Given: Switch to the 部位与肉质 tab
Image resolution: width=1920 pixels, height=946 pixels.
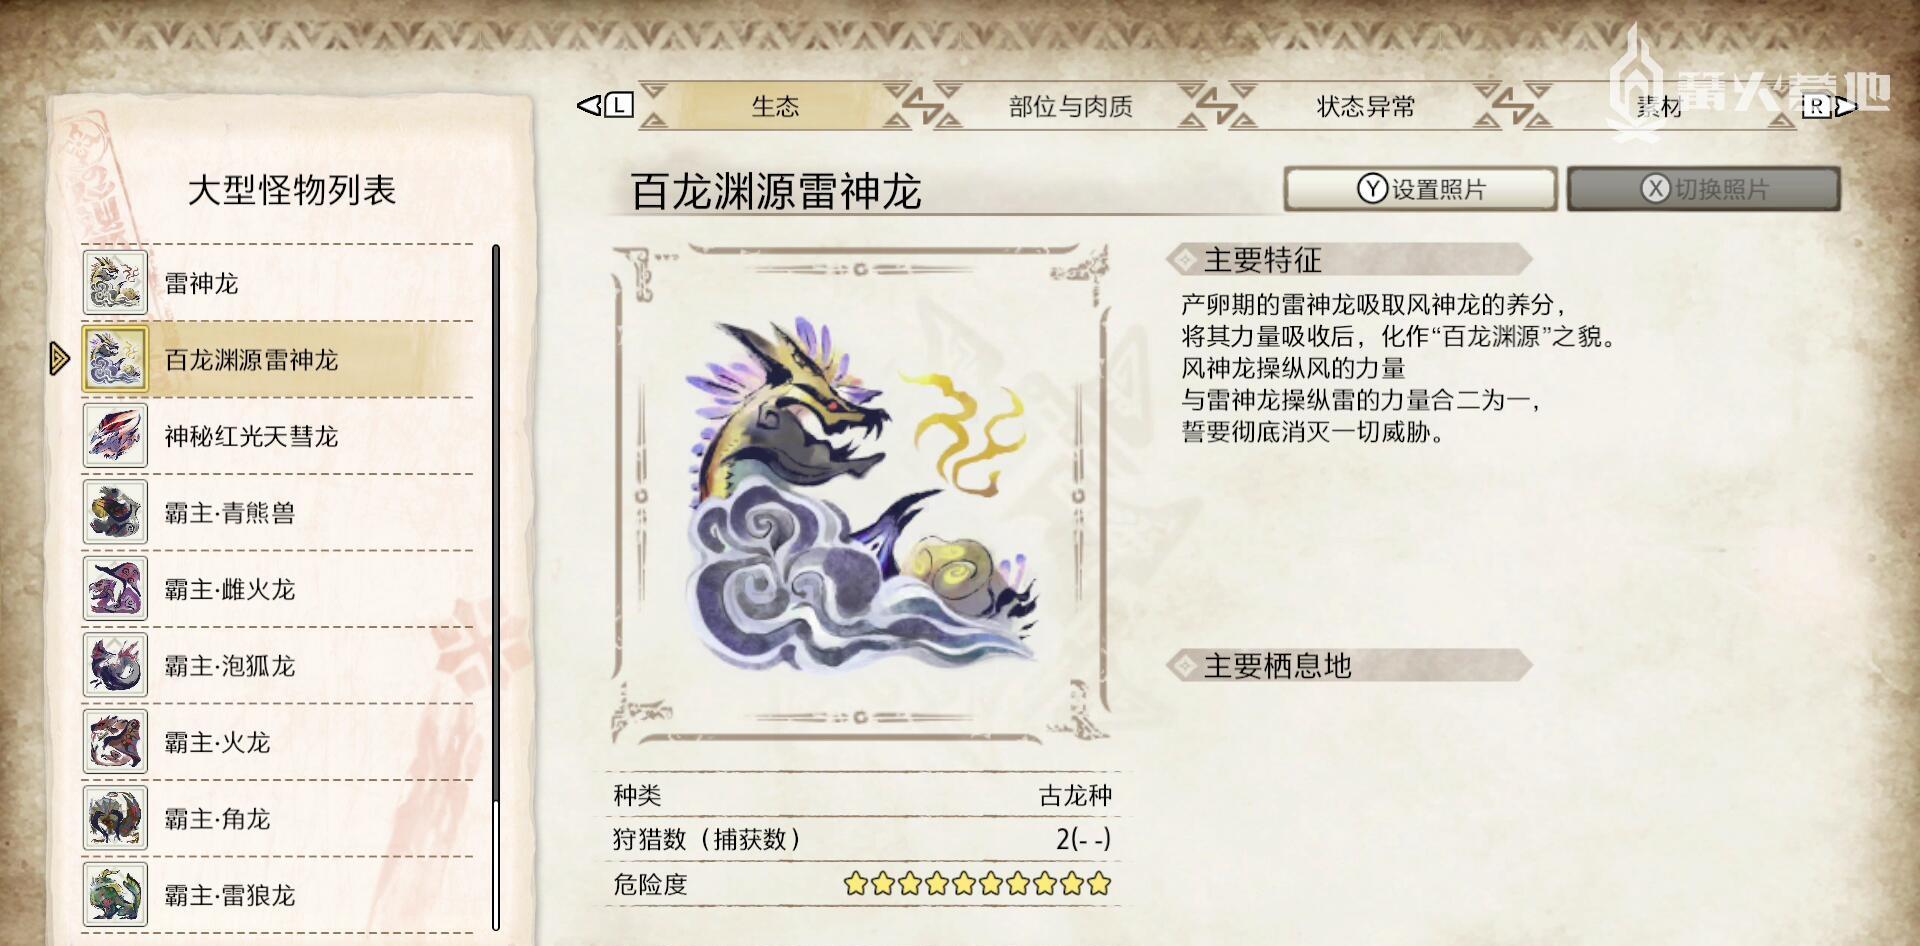Looking at the screenshot, I should tap(1070, 106).
